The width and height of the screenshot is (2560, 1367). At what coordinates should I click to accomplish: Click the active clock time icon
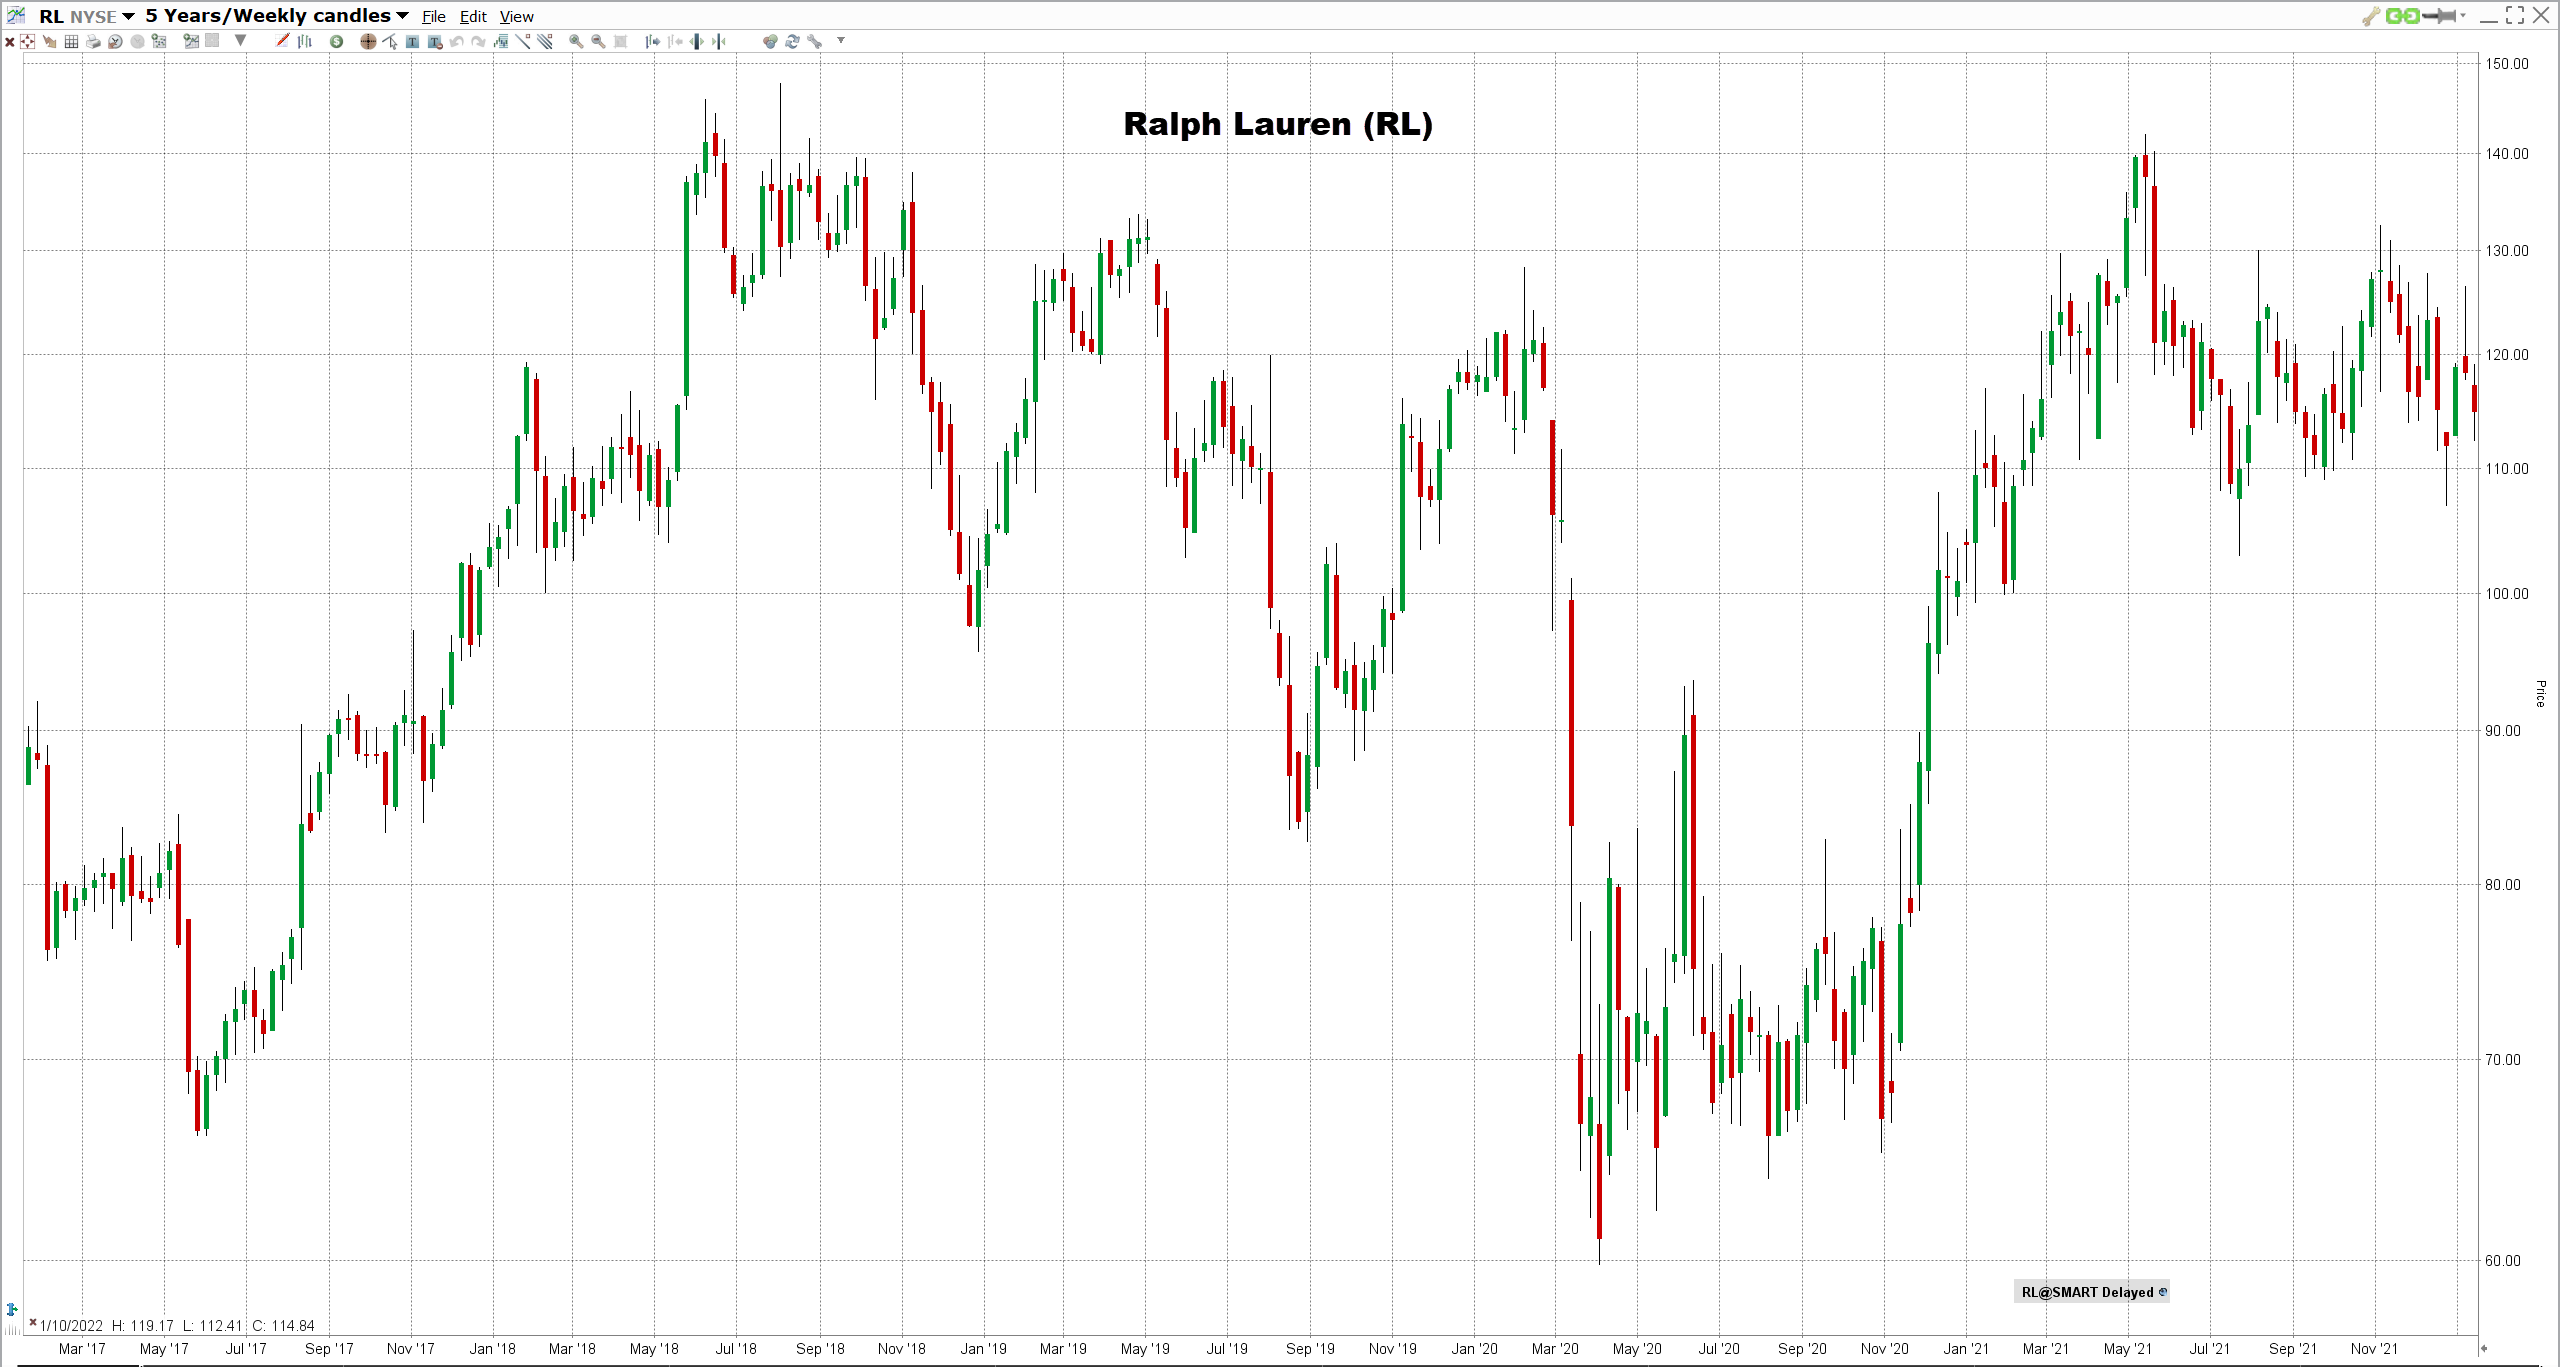coord(115,42)
